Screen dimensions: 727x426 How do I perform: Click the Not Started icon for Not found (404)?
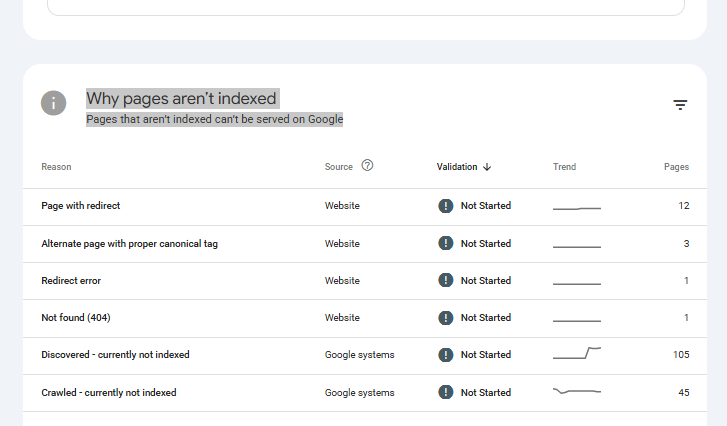(446, 318)
